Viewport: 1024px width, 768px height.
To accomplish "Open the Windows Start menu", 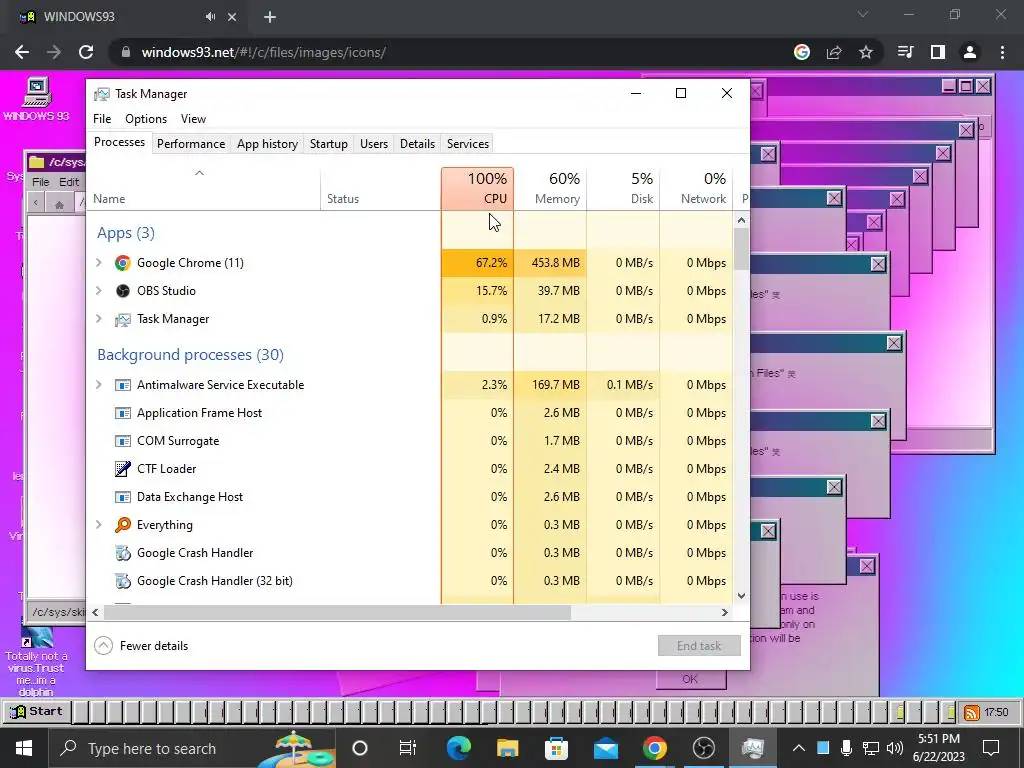I will 24,748.
